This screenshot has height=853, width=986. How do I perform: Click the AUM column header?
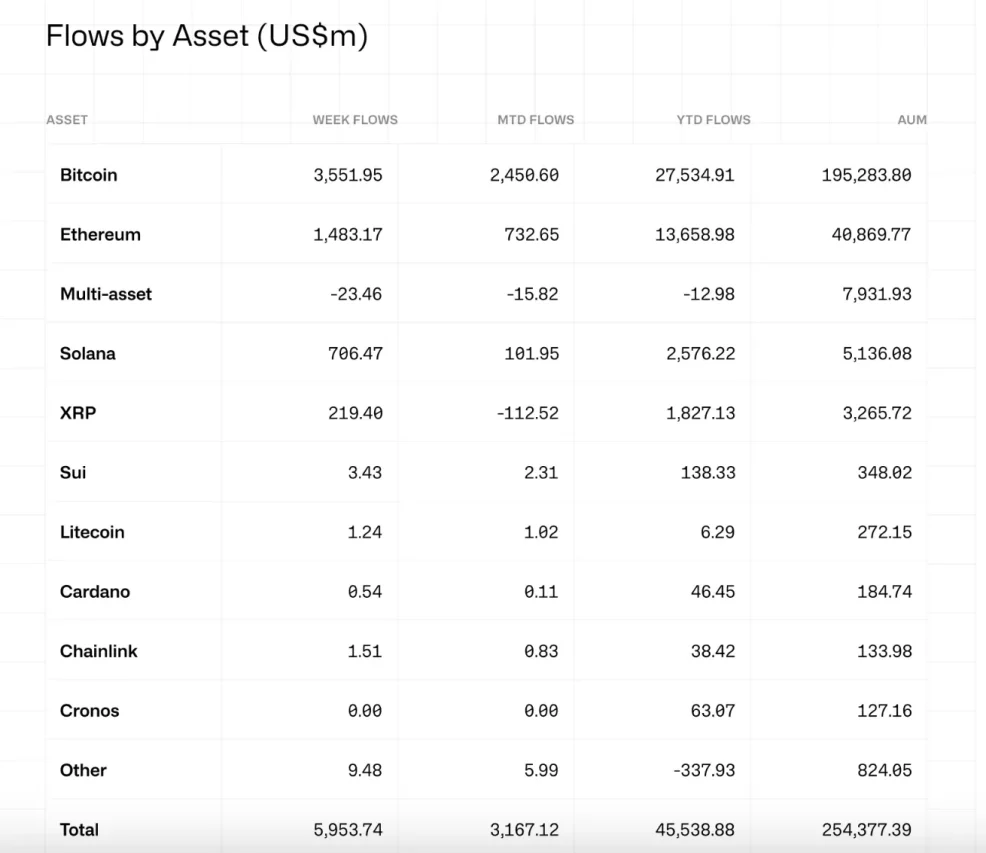tap(911, 120)
